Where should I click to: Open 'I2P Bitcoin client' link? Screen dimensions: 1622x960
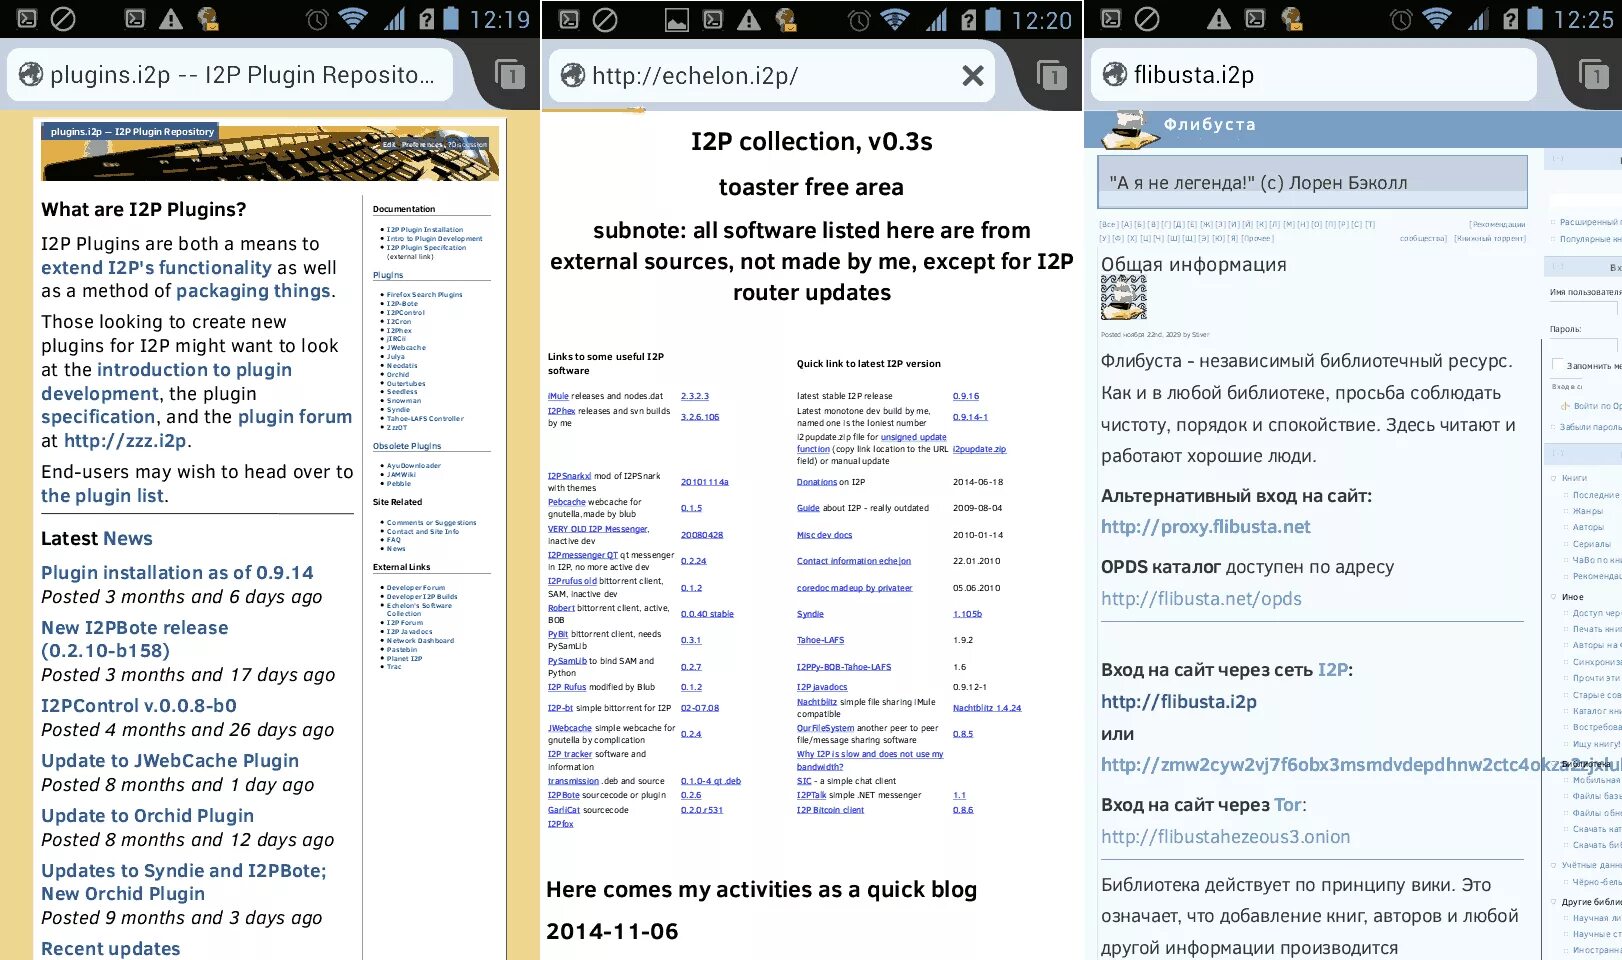tap(830, 810)
